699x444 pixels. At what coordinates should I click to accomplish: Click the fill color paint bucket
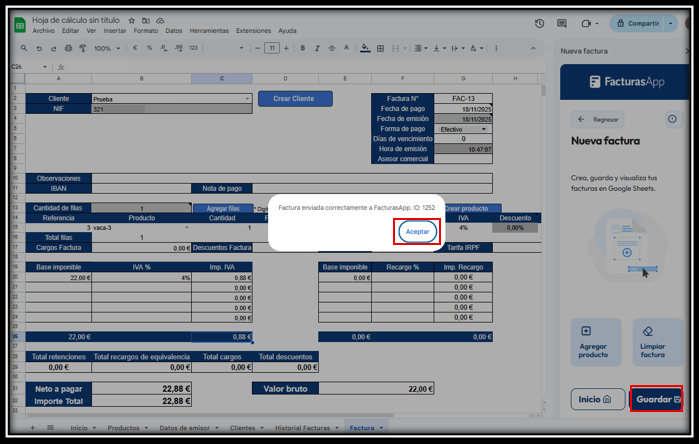[365, 48]
